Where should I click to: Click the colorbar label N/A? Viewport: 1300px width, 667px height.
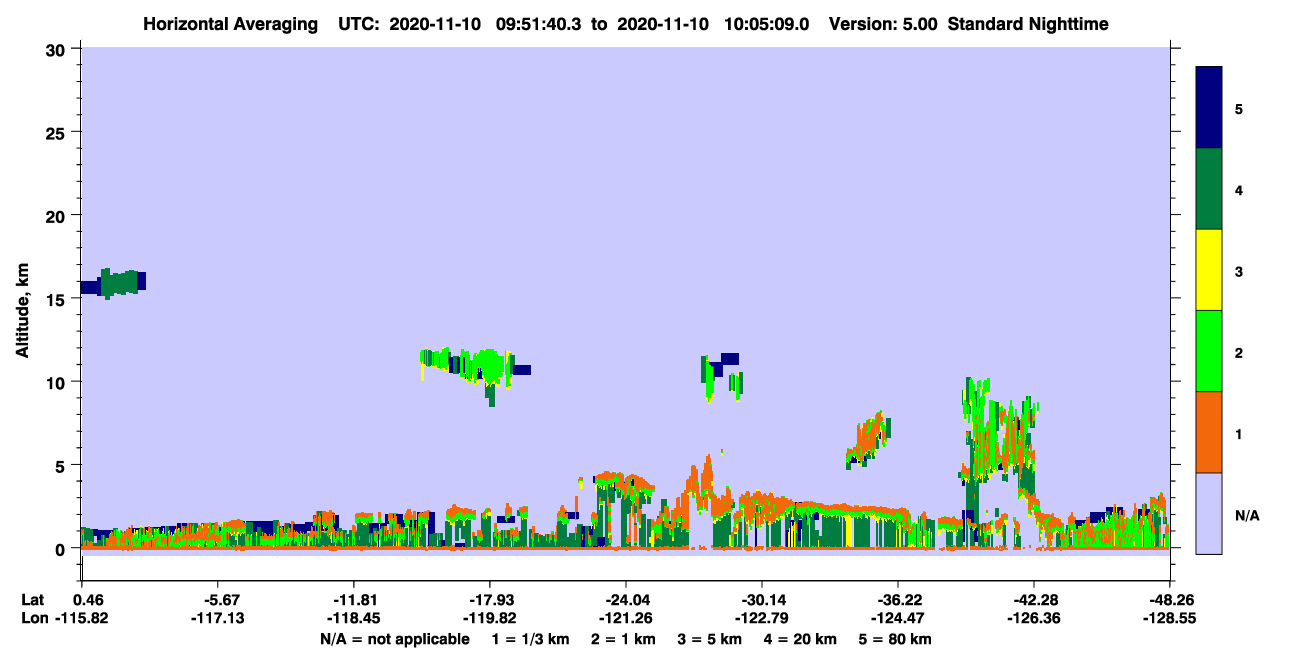(1246, 515)
